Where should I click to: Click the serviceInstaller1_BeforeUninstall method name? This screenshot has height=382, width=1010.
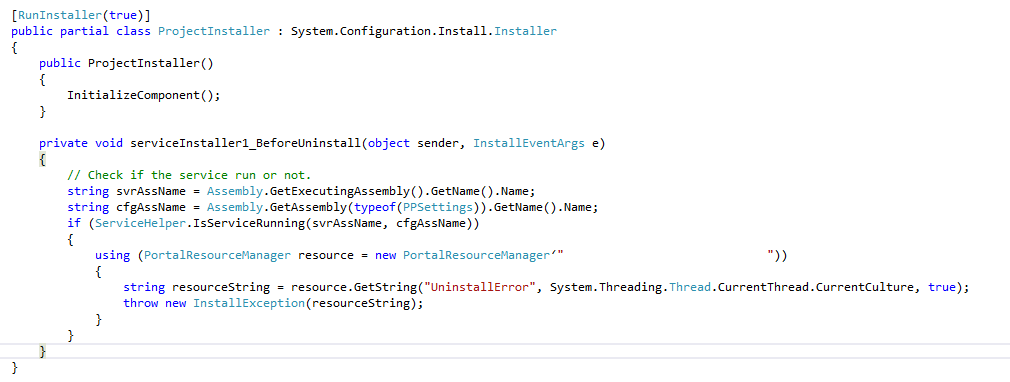245,143
